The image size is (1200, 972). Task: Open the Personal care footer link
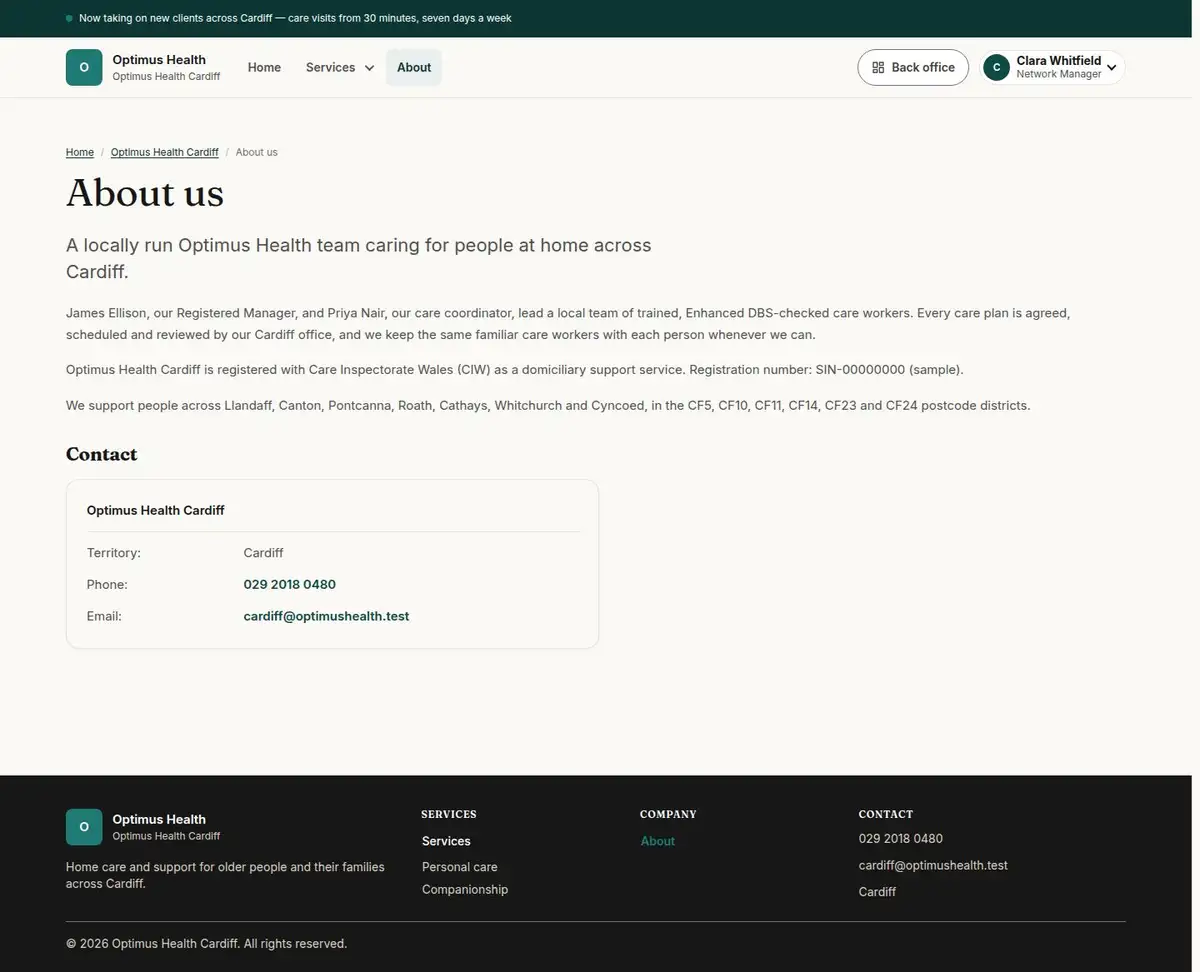tap(459, 867)
